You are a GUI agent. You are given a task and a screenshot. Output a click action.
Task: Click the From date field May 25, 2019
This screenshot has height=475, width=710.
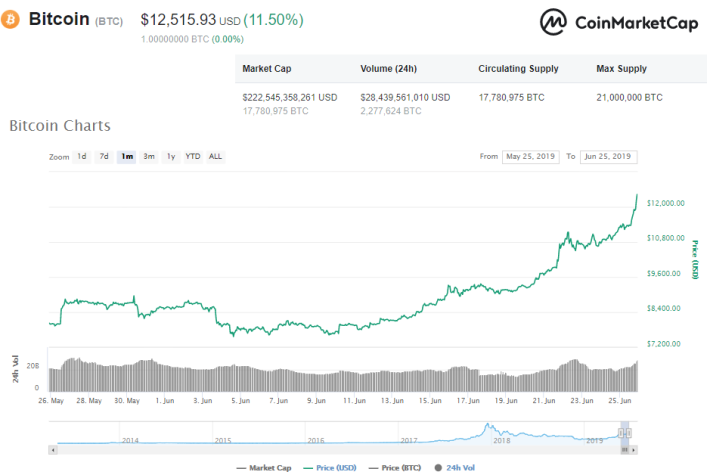click(x=531, y=157)
